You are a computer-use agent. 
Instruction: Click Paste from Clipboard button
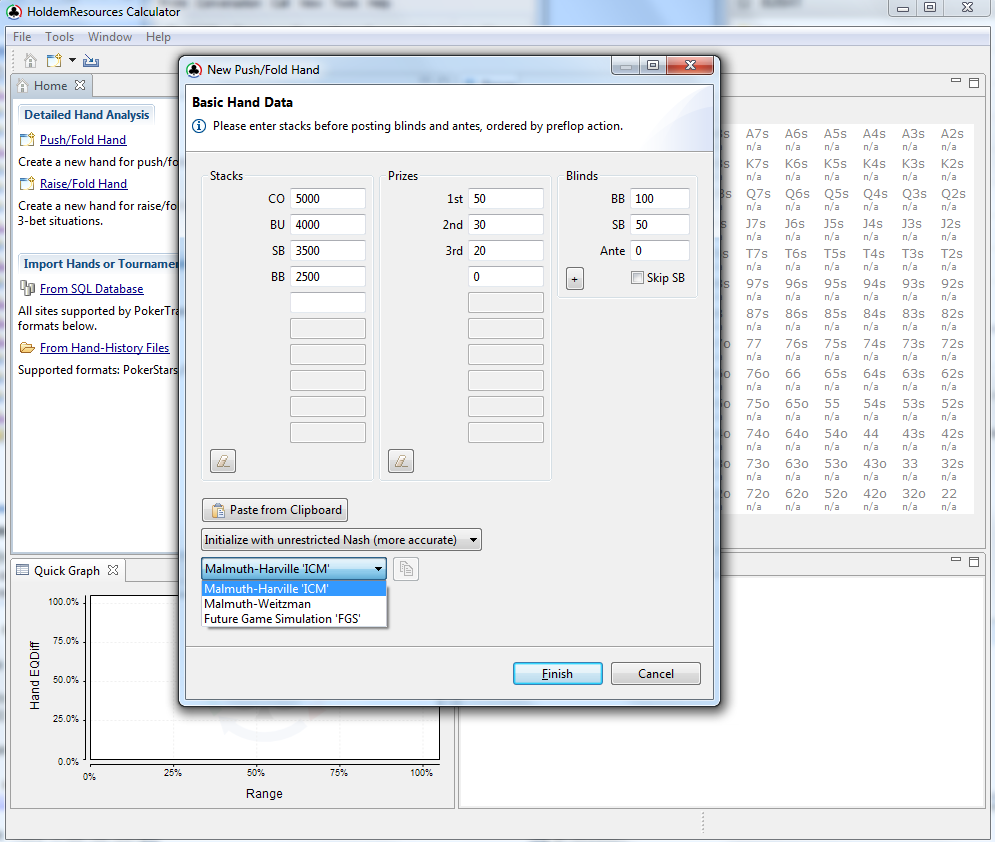coord(275,510)
